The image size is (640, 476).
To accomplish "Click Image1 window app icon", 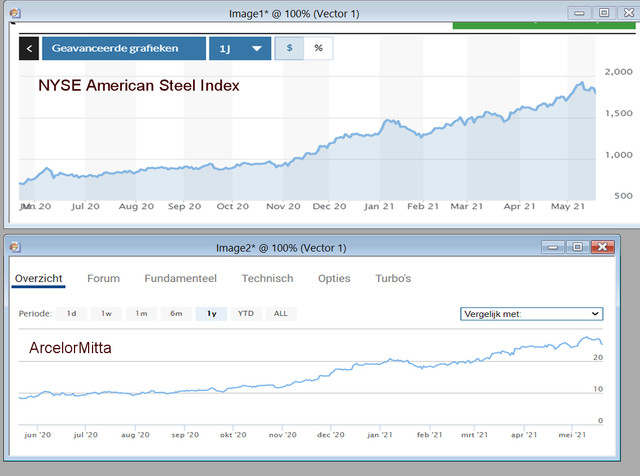I will pos(15,13).
